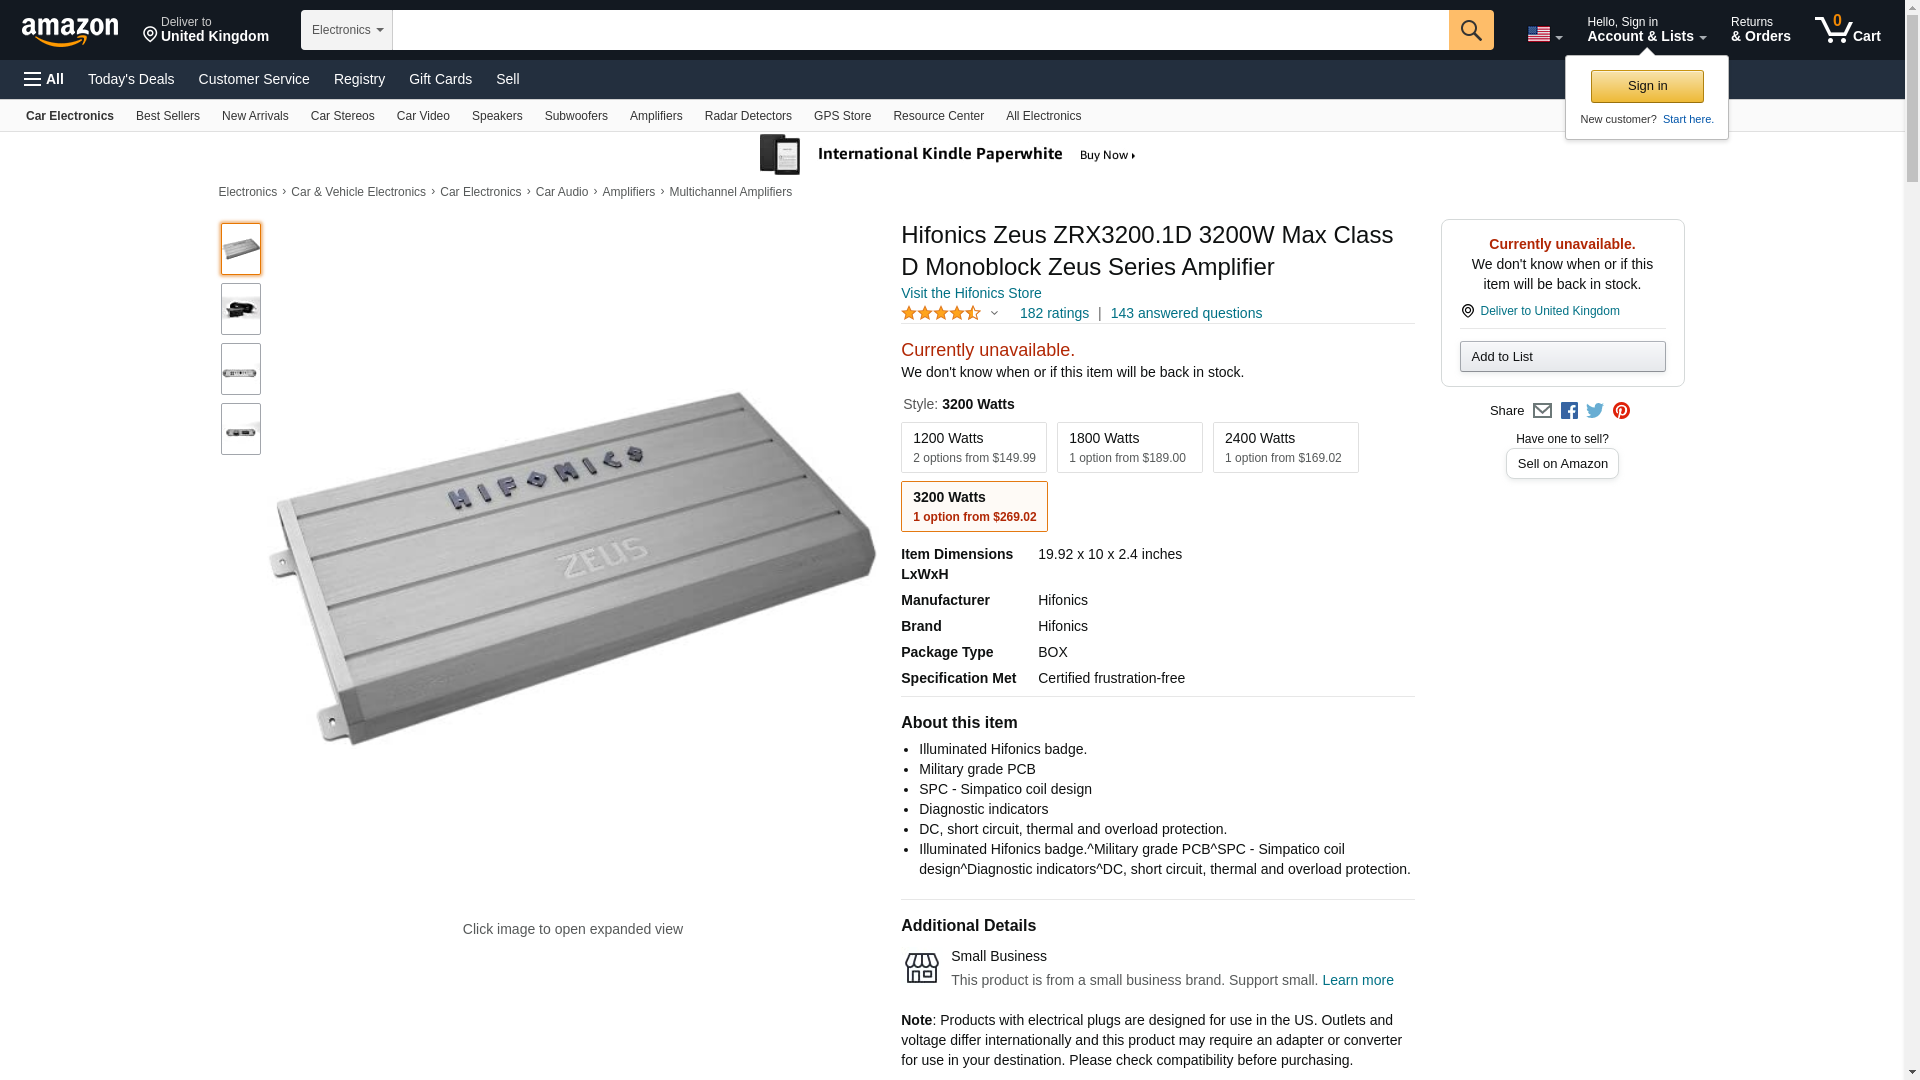Screen dimensions: 1920x1080
Task: Open the Amazon logo home link
Action: point(70,31)
